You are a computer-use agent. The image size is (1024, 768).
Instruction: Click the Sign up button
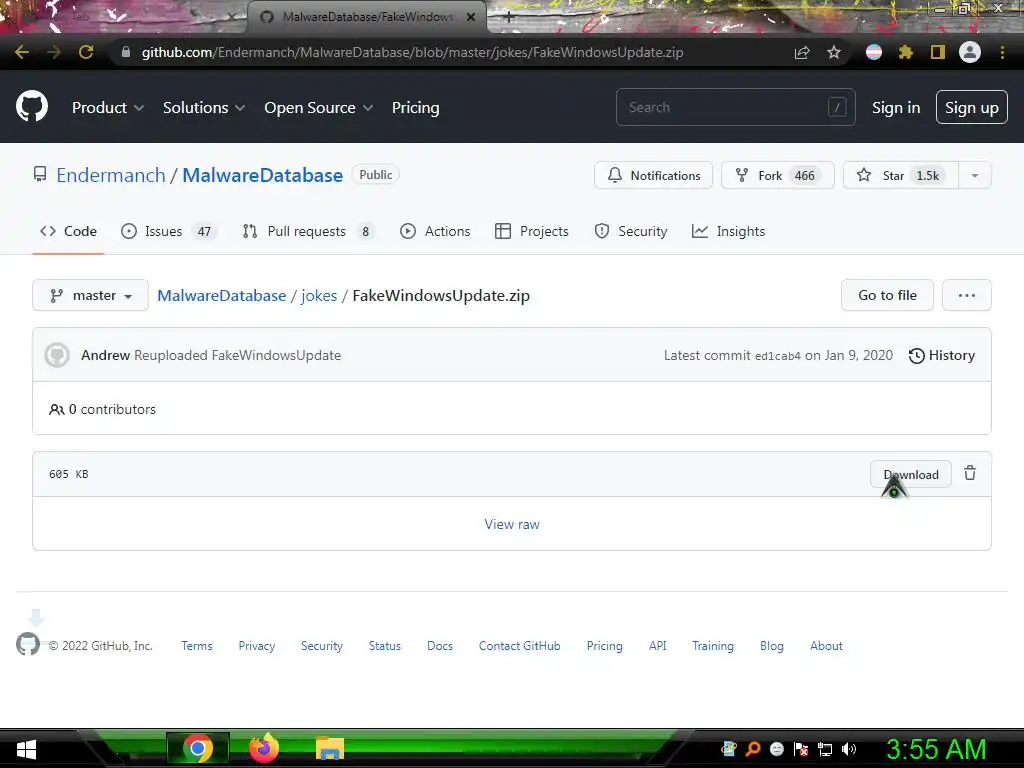(x=972, y=107)
